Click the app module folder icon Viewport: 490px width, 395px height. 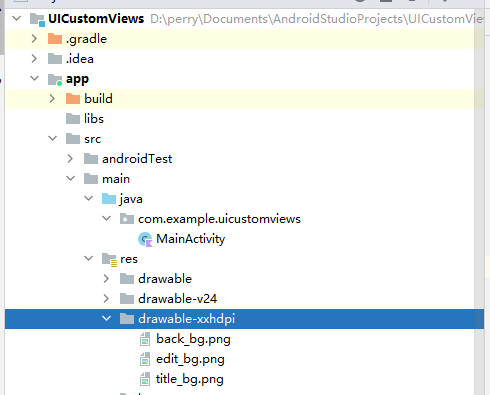click(55, 79)
